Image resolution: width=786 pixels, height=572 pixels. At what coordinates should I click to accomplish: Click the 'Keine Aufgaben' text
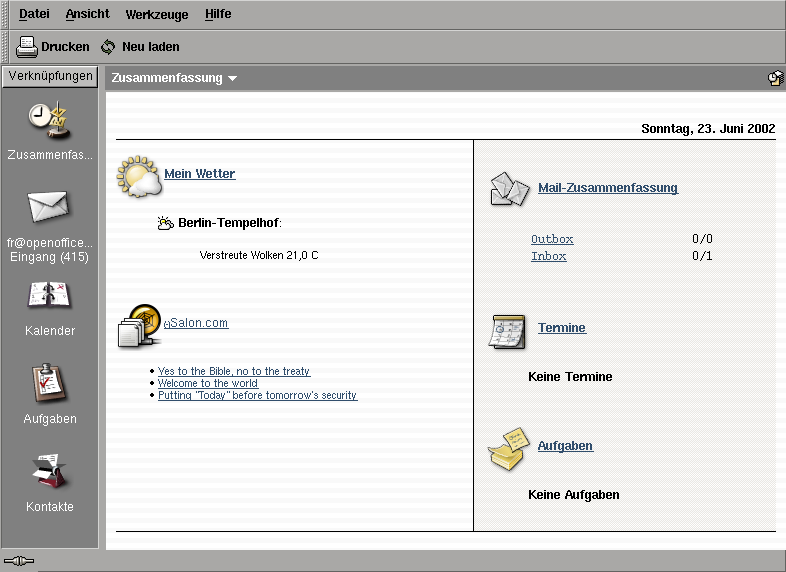click(573, 495)
